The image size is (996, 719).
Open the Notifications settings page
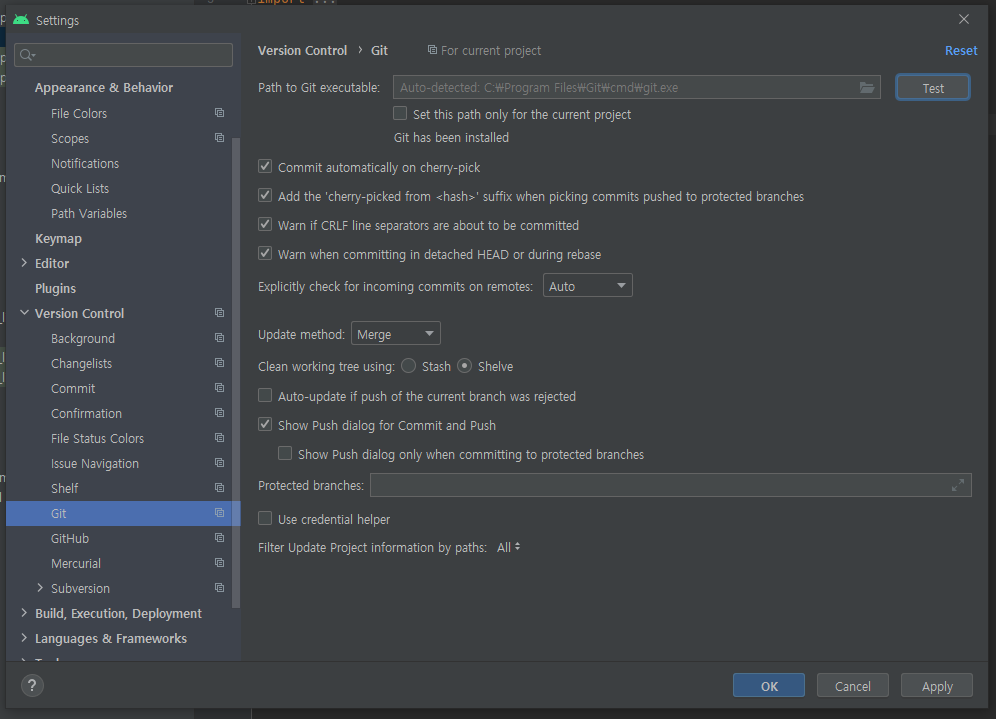coord(85,163)
